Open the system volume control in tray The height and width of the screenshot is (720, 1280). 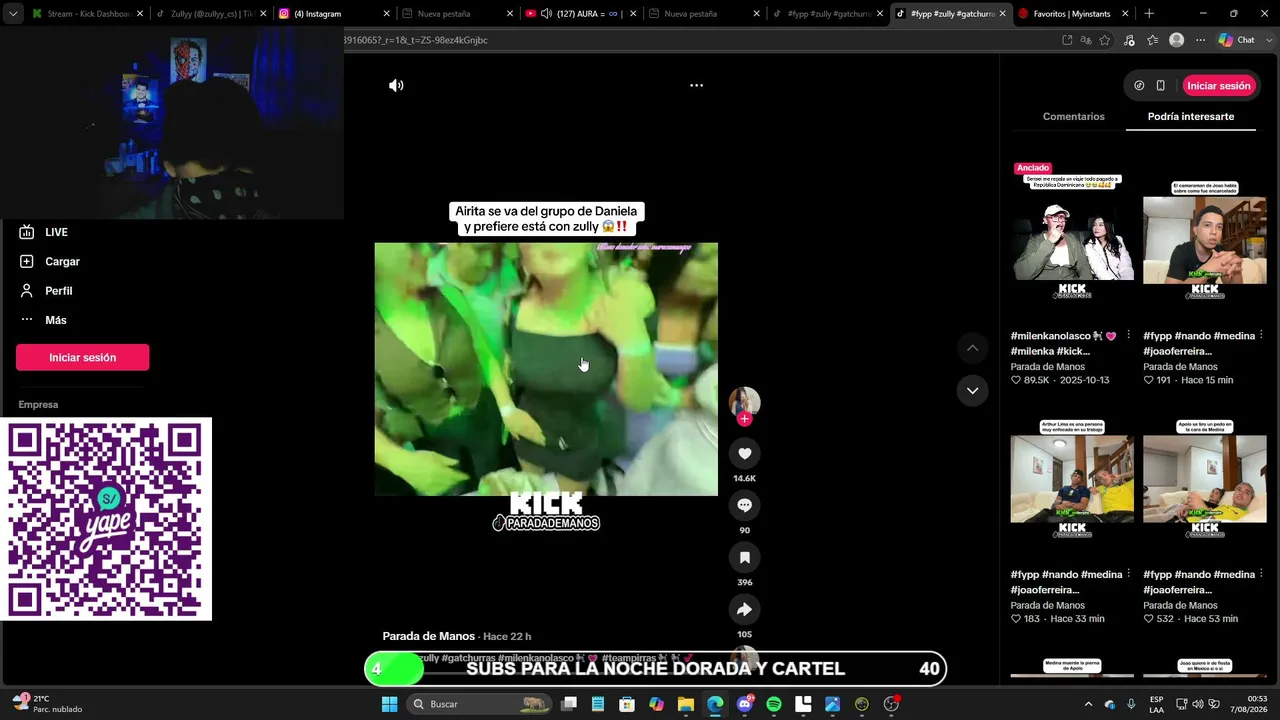[x=1198, y=704]
